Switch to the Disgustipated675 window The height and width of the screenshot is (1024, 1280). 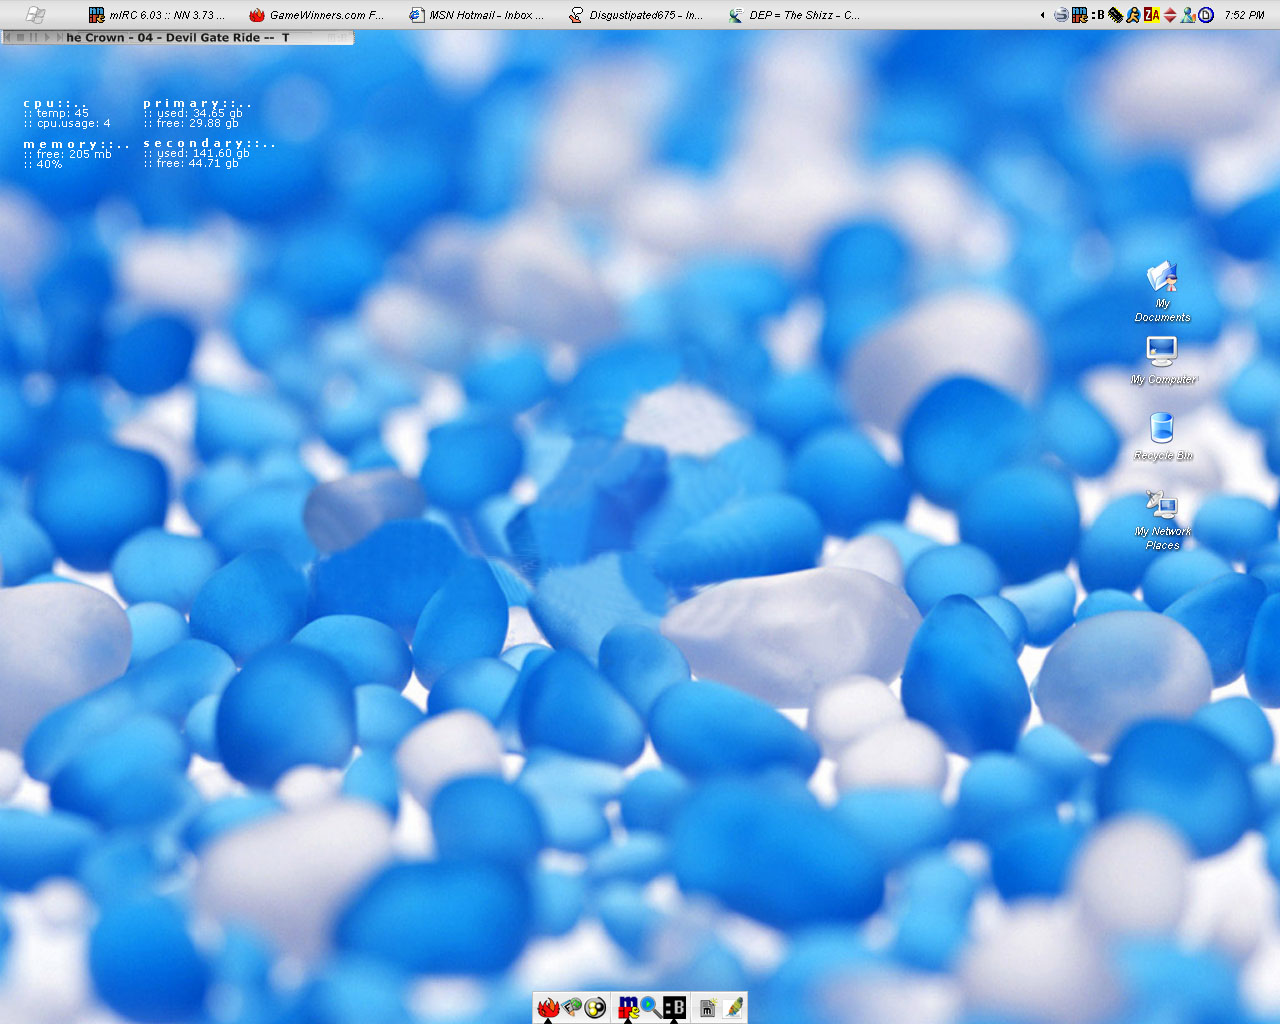(636, 15)
